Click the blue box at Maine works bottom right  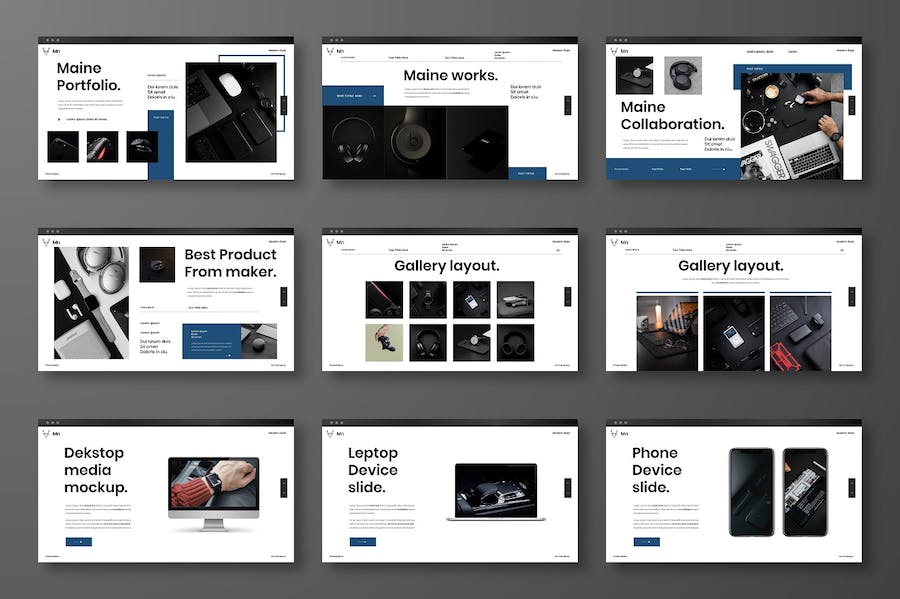[527, 173]
